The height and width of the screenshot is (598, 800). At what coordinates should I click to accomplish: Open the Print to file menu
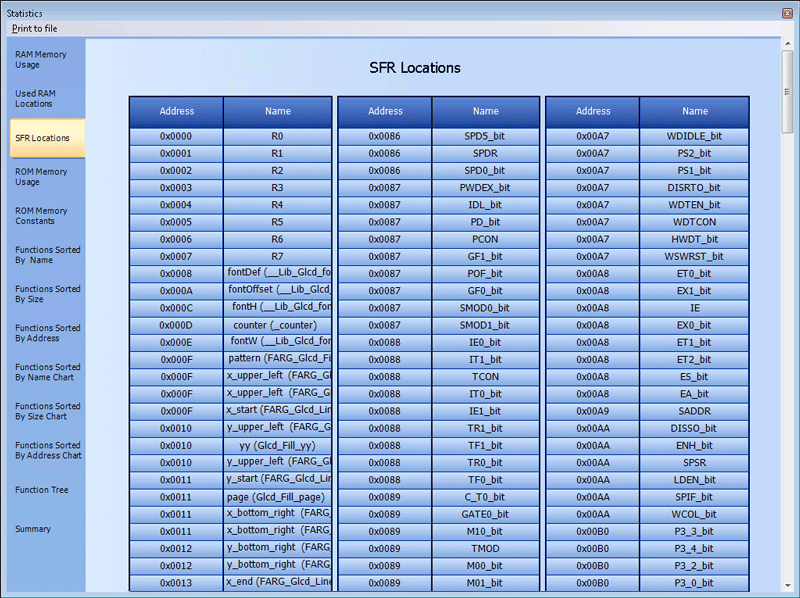click(x=34, y=29)
